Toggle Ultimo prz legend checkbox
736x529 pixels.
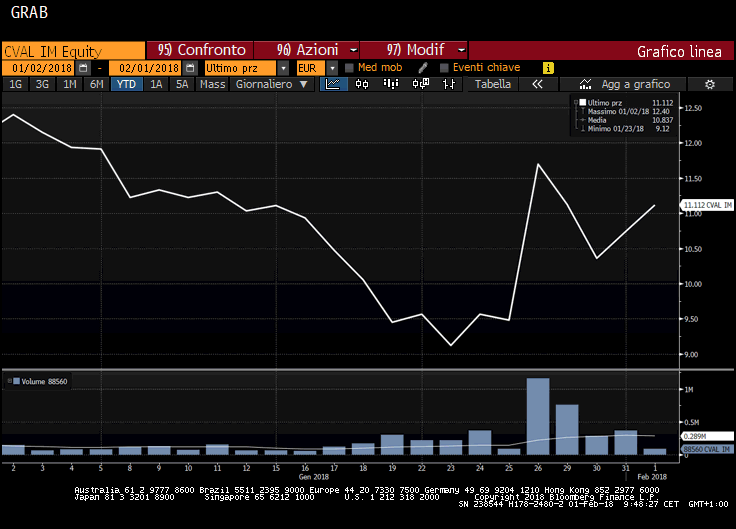tap(583, 102)
